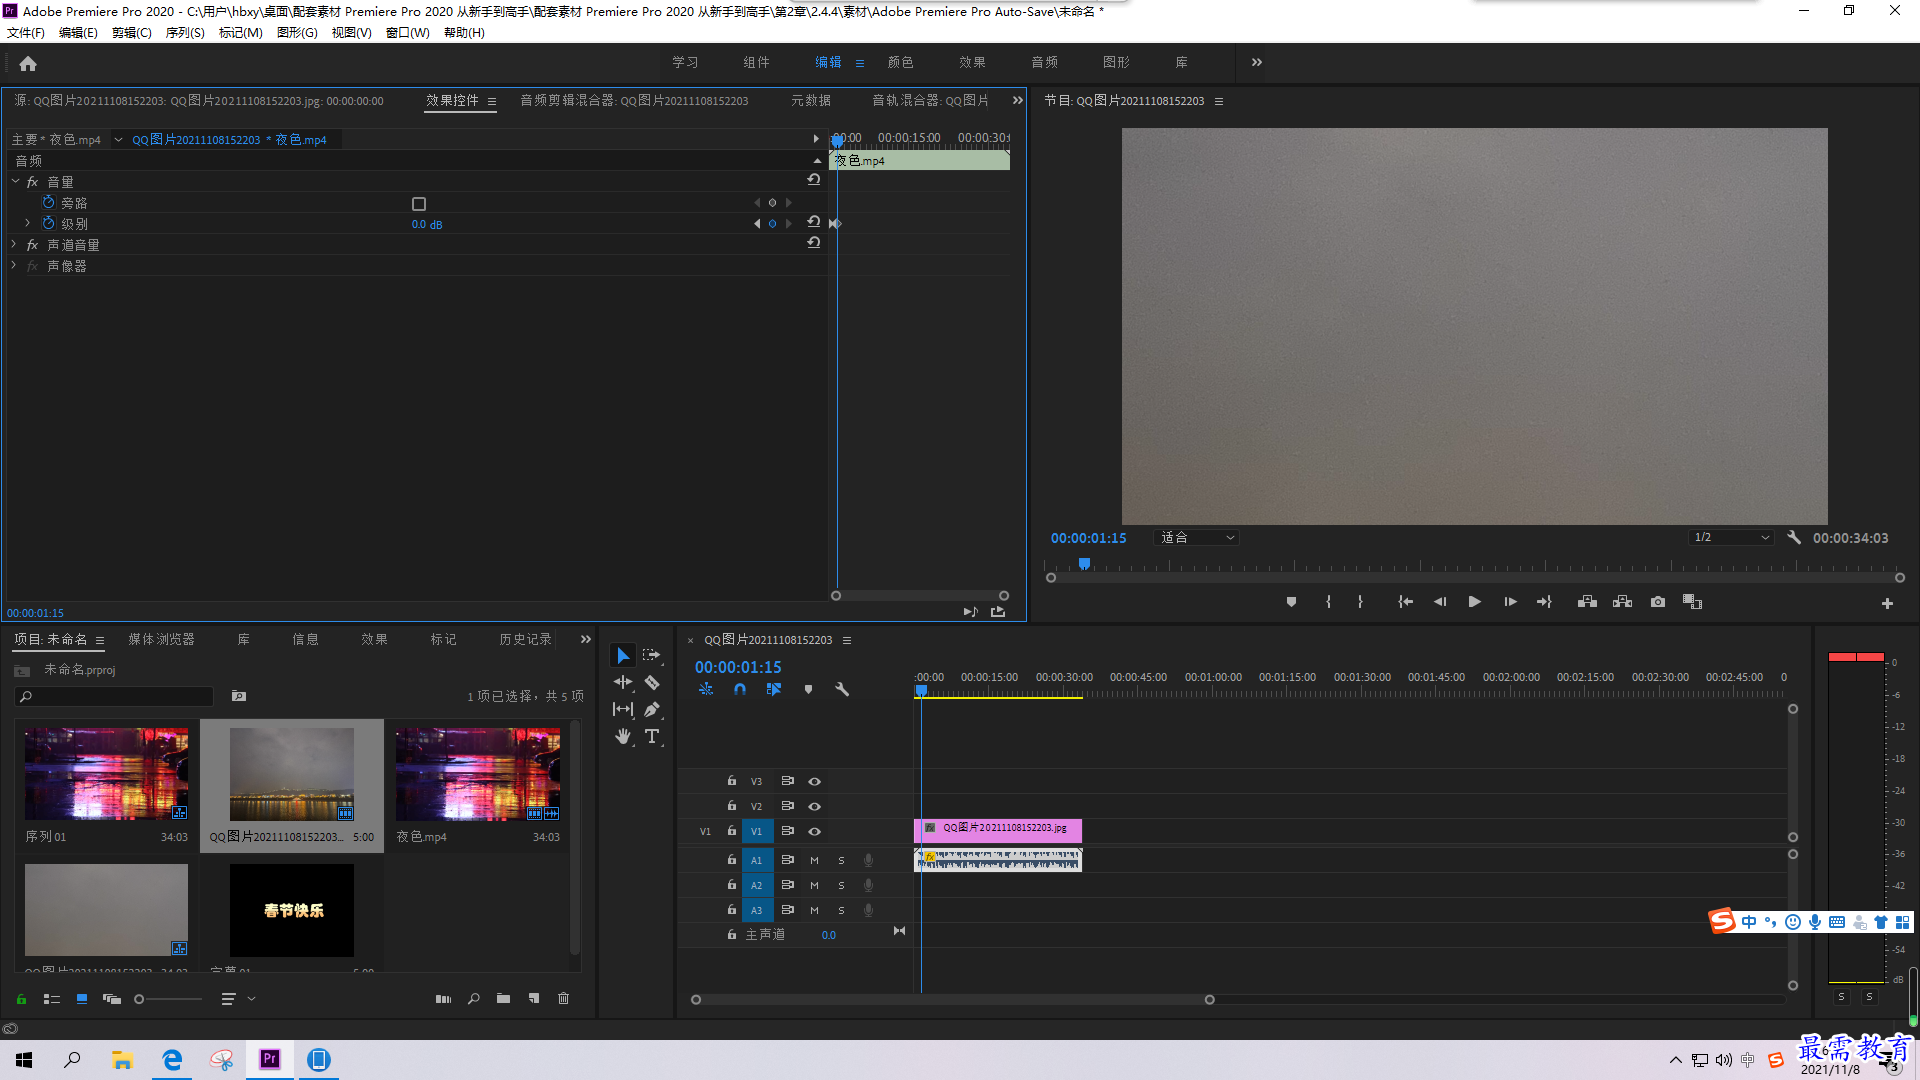The image size is (1920, 1080).
Task: Open 历史记录 panel tab
Action: (x=525, y=639)
